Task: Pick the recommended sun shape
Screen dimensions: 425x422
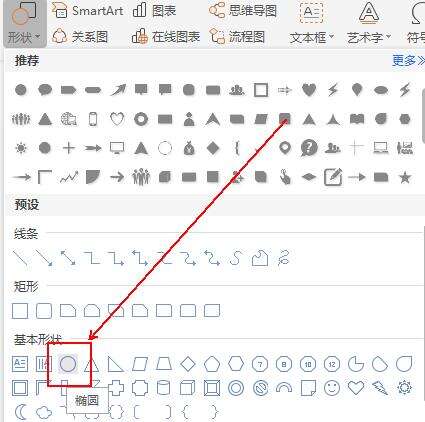Action: [x=21, y=148]
